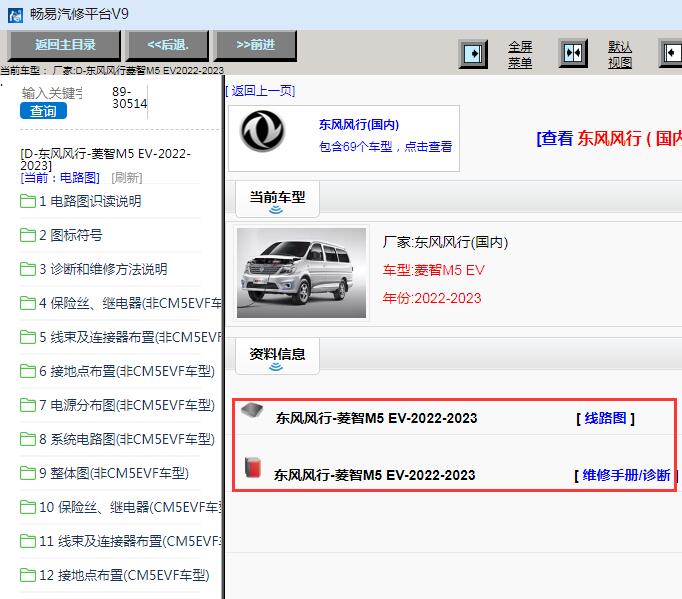
Task: Click folder icon beside 图标符号
Action: coord(28,235)
